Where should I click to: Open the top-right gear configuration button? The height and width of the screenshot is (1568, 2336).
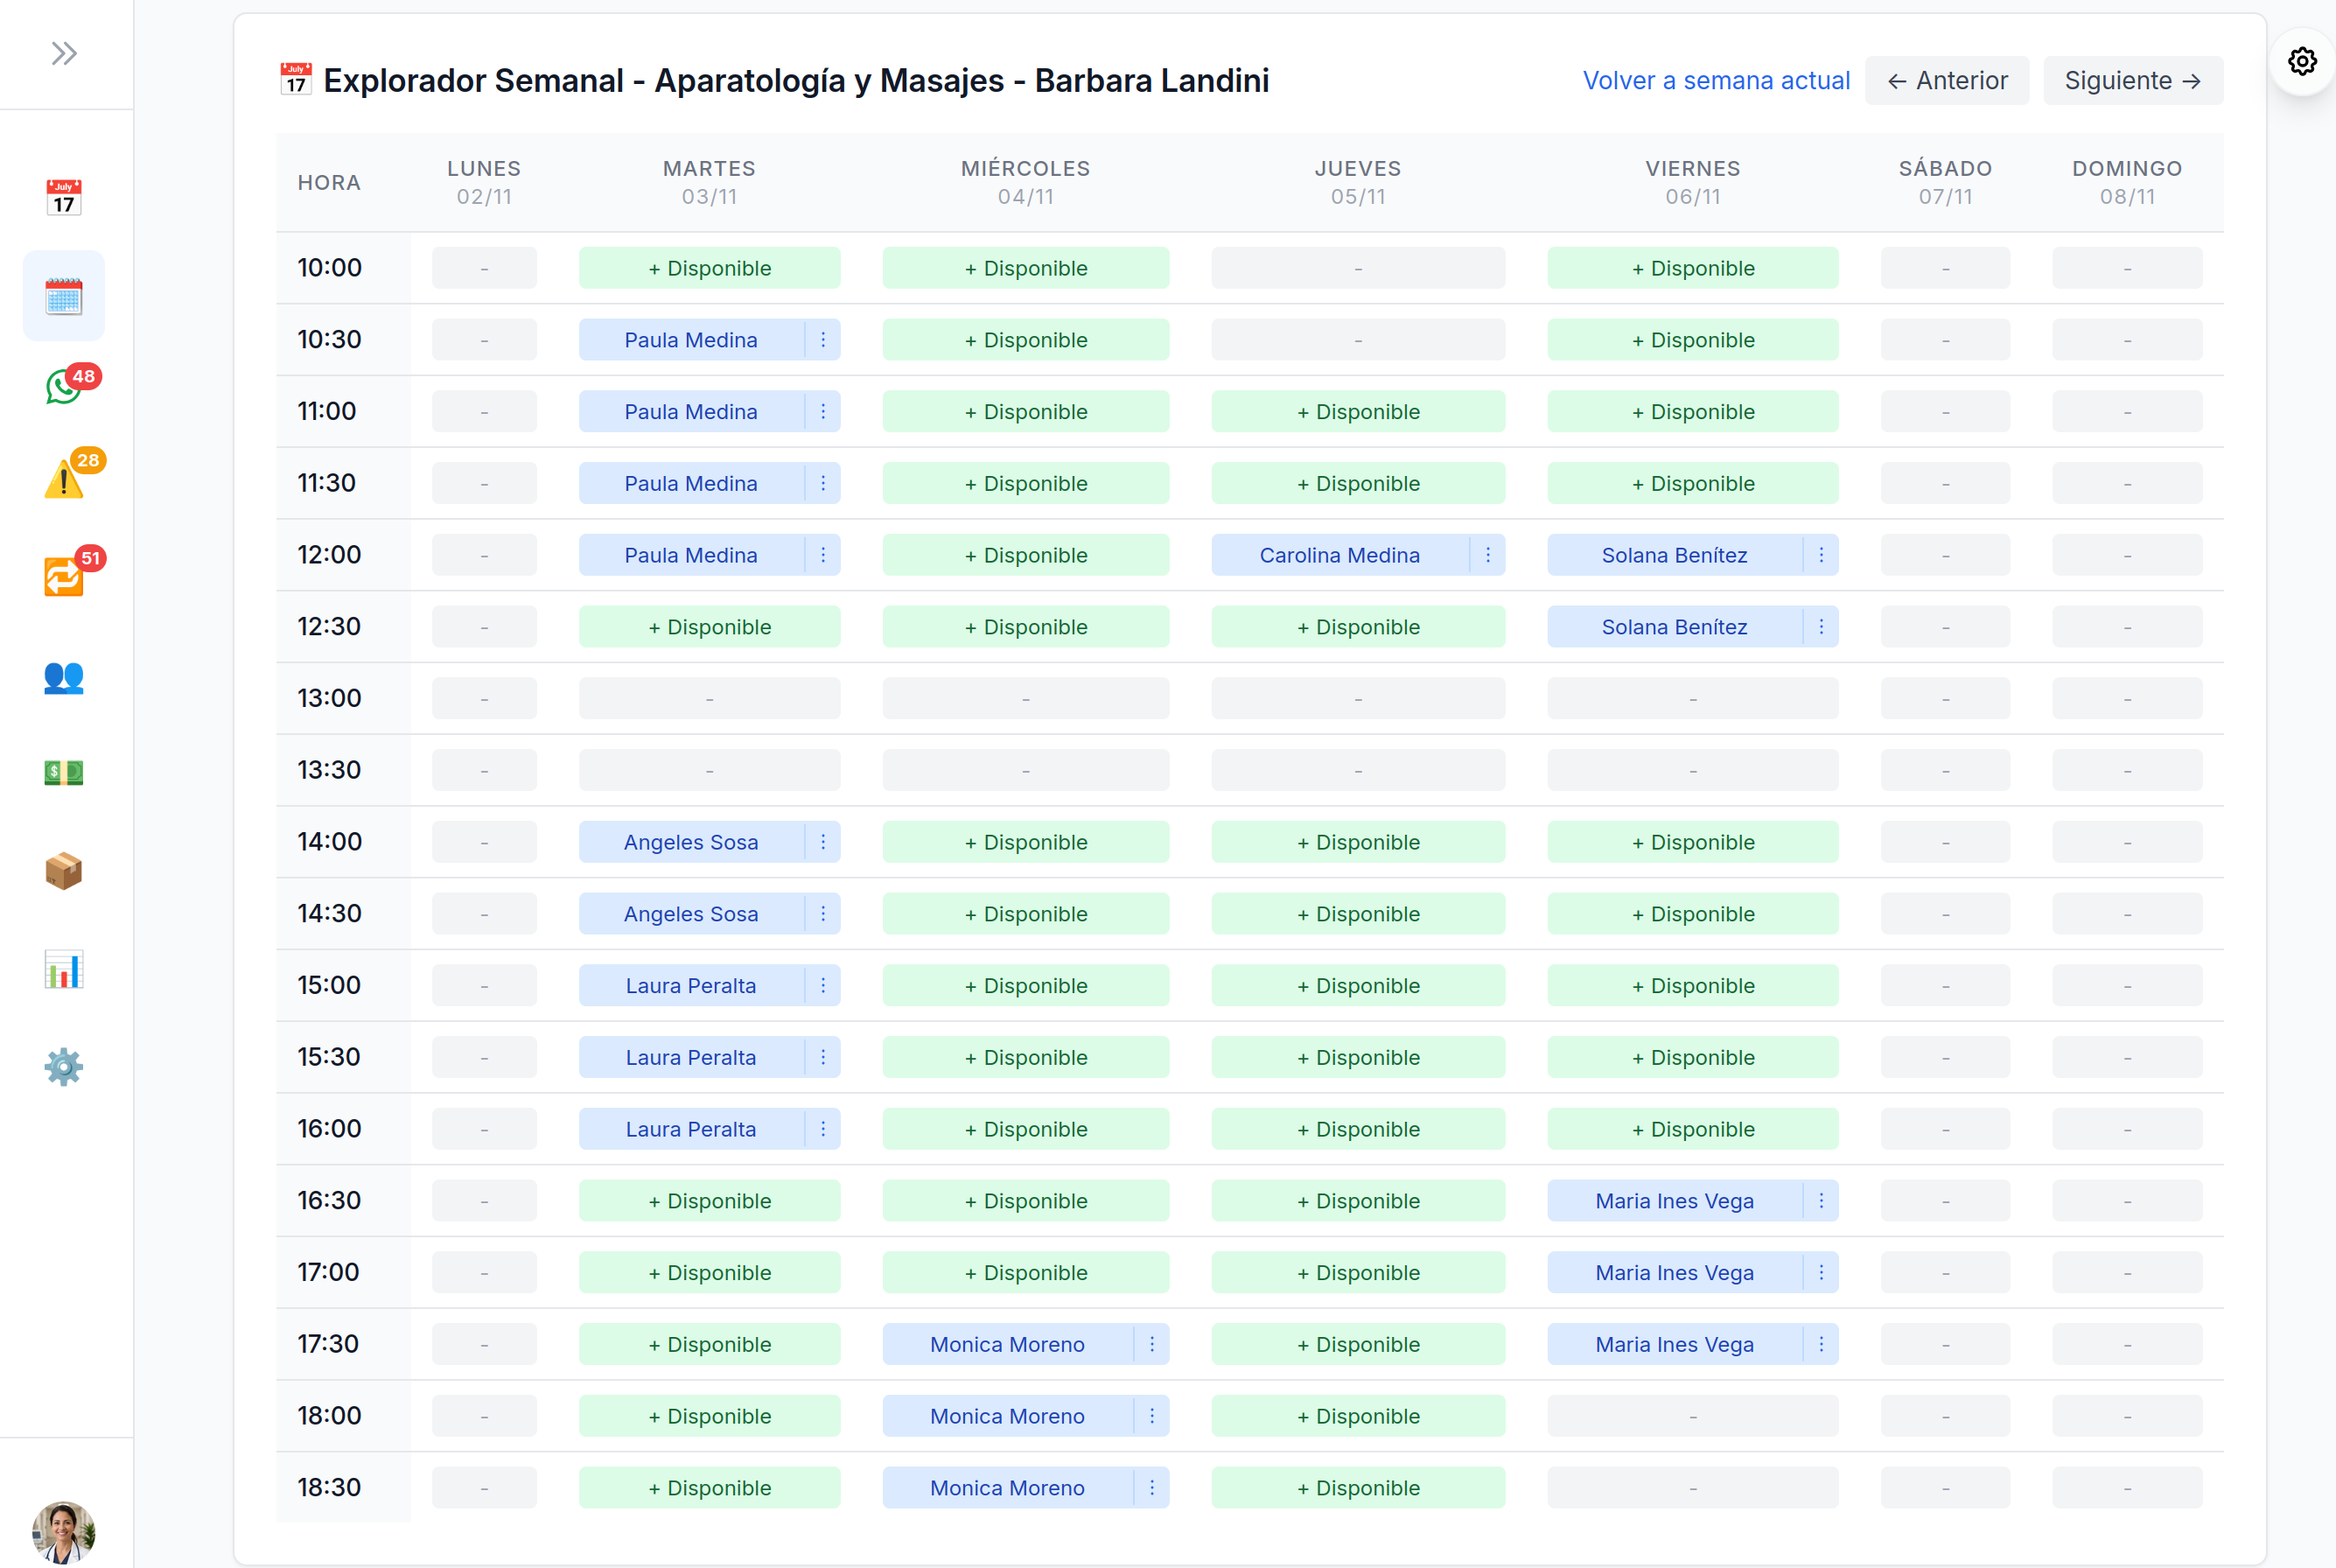point(2302,62)
